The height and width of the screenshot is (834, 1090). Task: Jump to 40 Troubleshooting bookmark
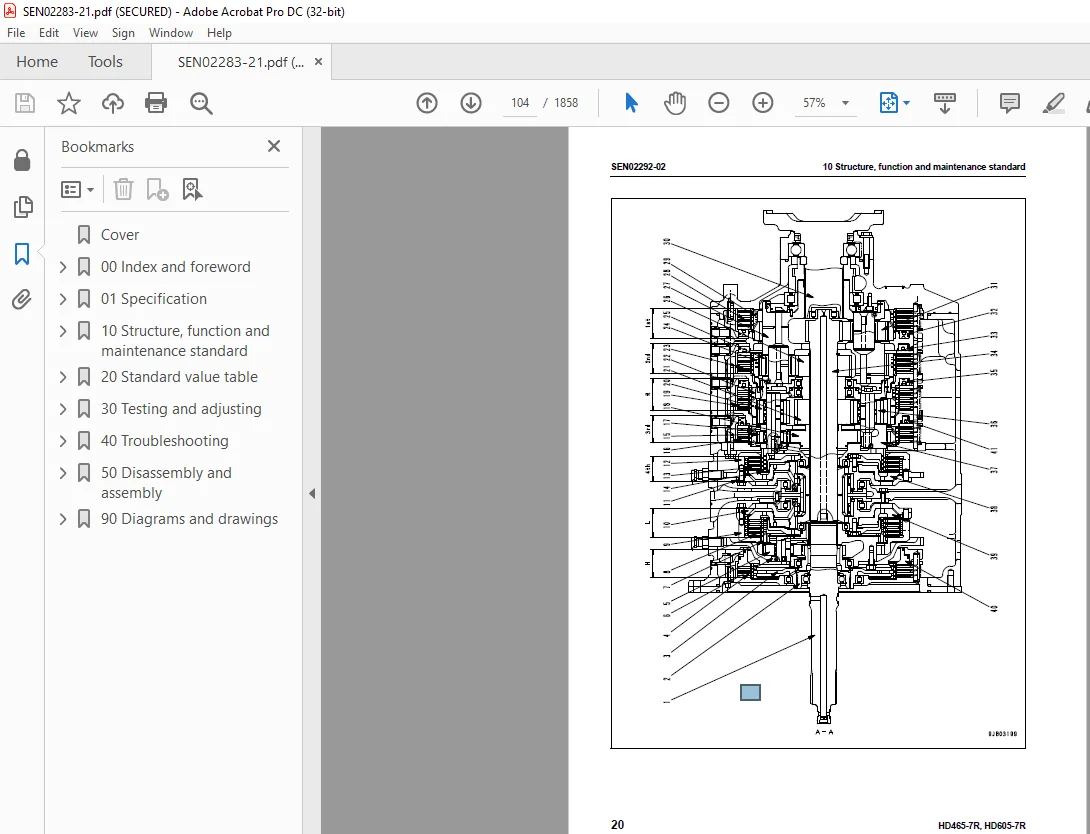pos(165,441)
